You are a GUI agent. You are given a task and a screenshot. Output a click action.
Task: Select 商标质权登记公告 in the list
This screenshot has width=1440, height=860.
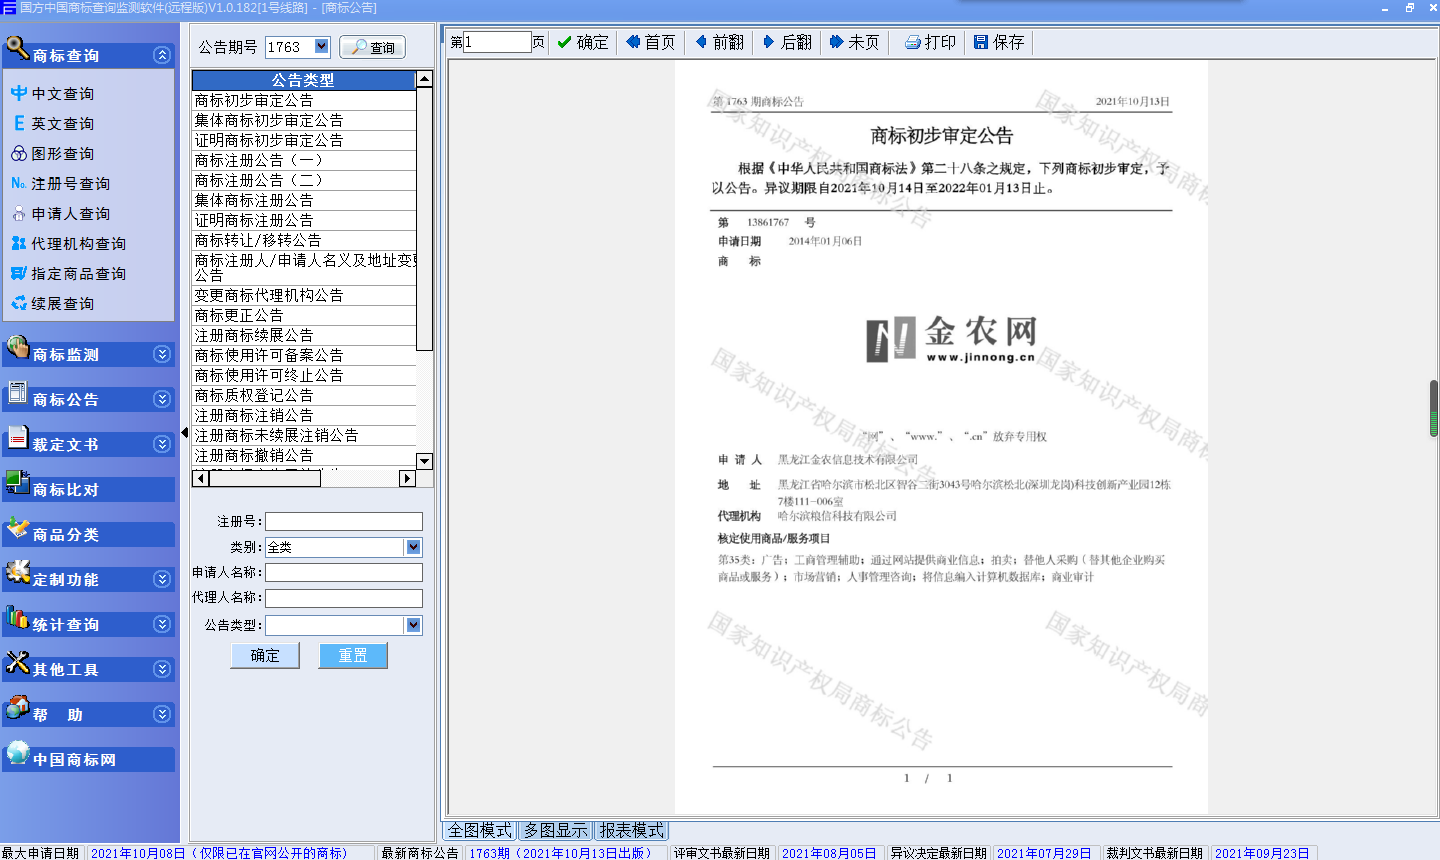pos(304,395)
